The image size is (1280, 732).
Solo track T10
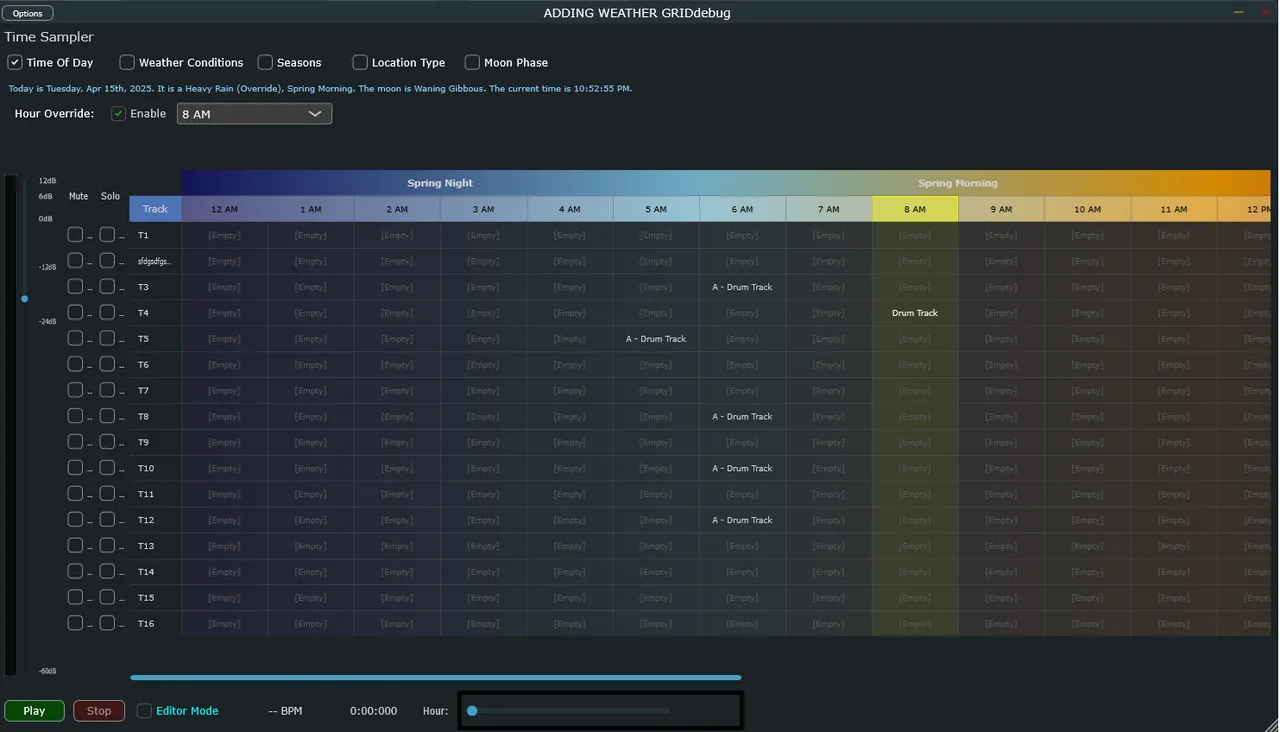[107, 468]
